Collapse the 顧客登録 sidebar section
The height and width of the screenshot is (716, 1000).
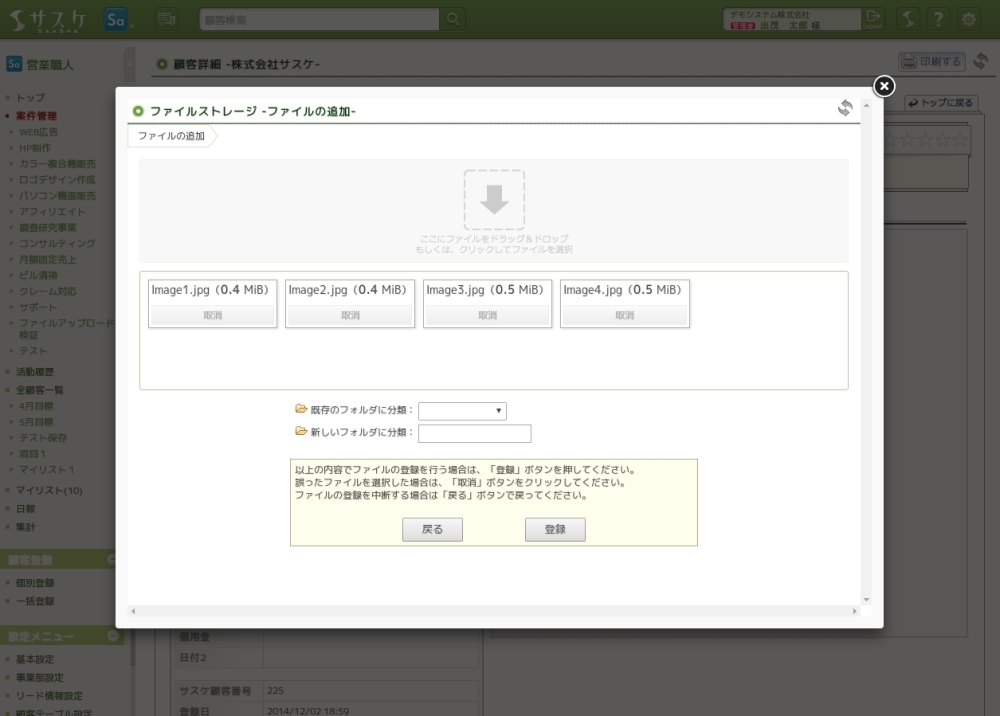113,560
